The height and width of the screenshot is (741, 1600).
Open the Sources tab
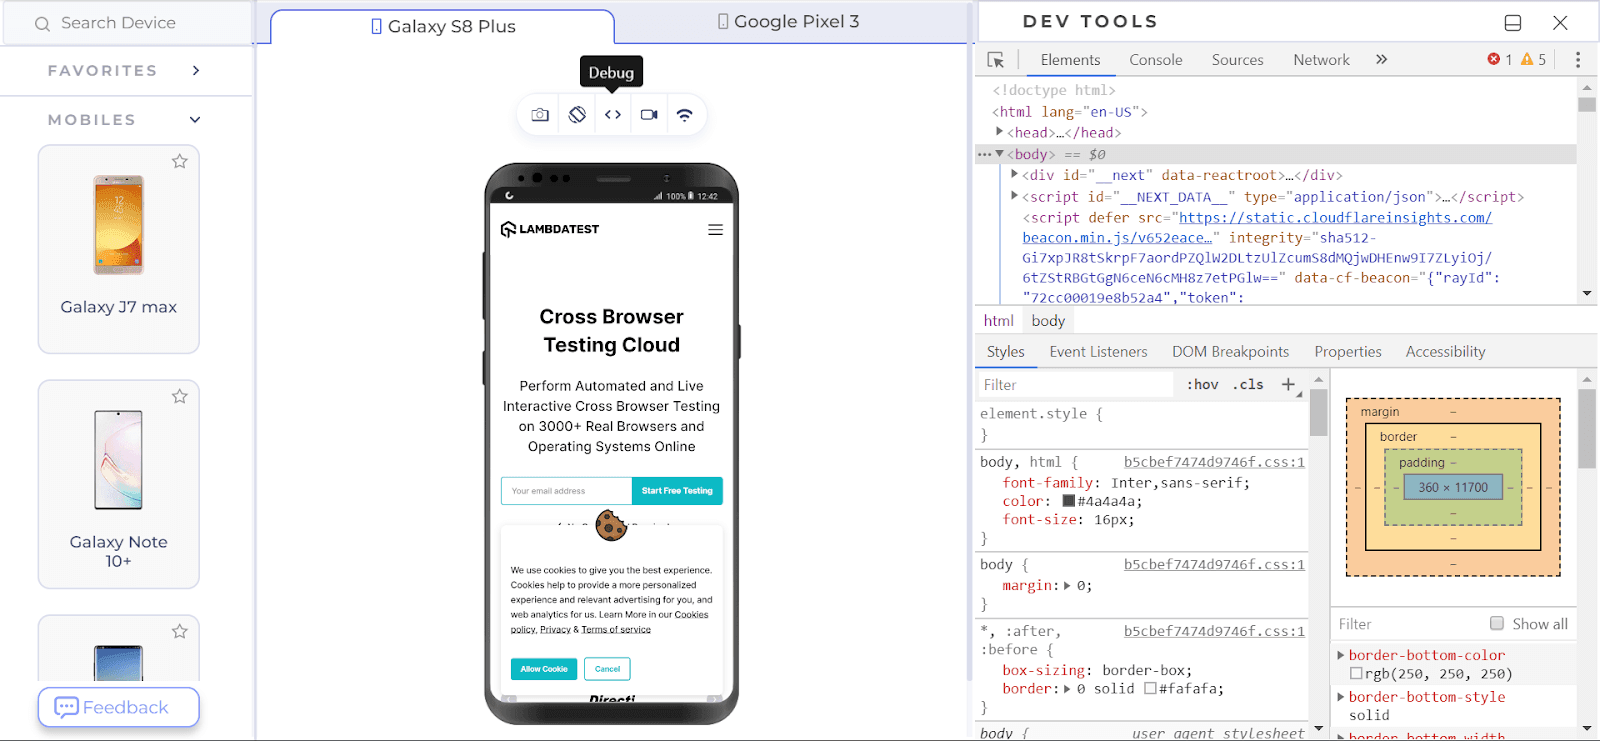[1238, 60]
